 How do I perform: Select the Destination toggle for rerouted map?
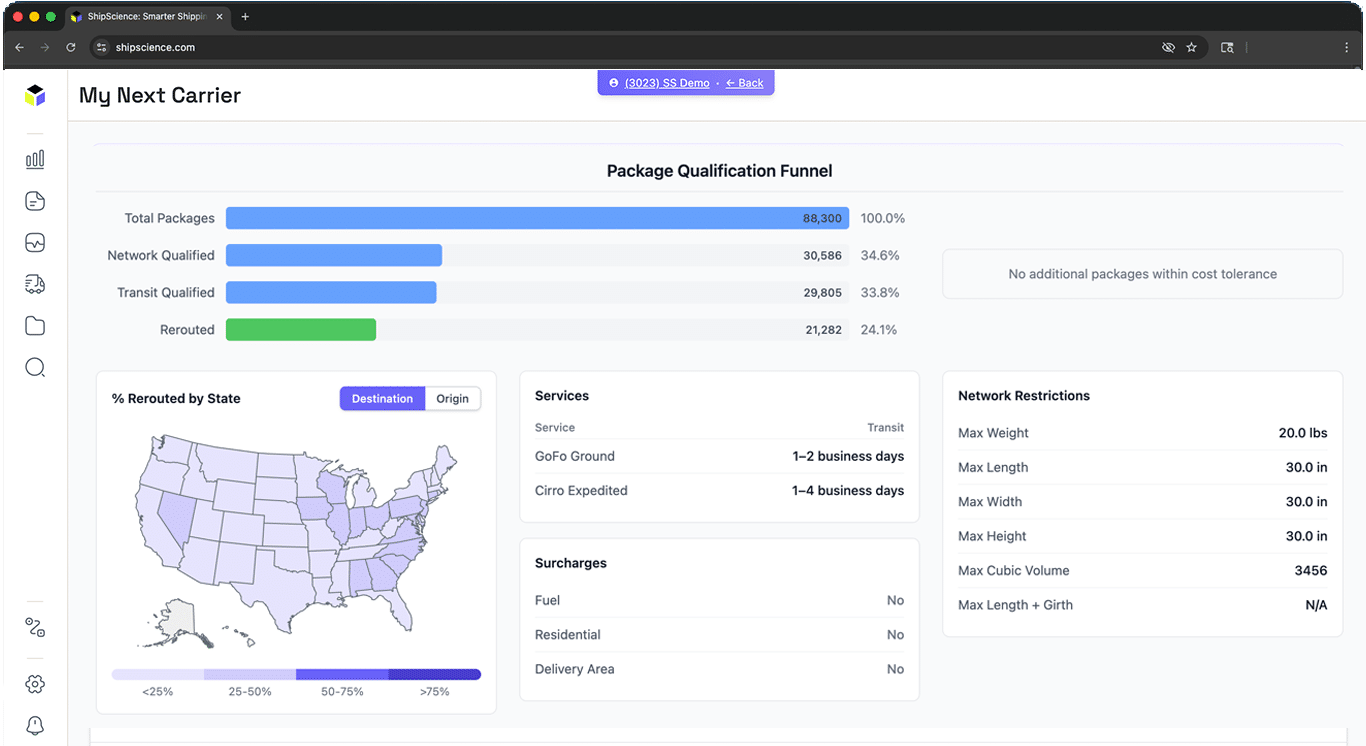382,398
